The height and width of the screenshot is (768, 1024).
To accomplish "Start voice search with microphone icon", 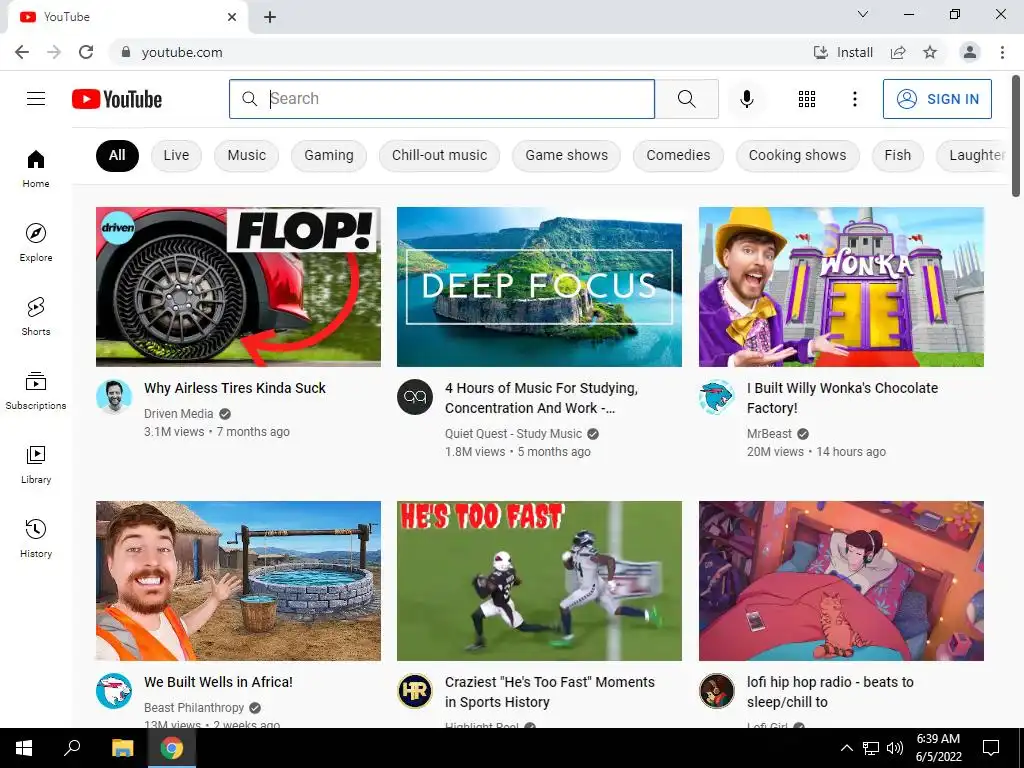I will click(x=746, y=99).
